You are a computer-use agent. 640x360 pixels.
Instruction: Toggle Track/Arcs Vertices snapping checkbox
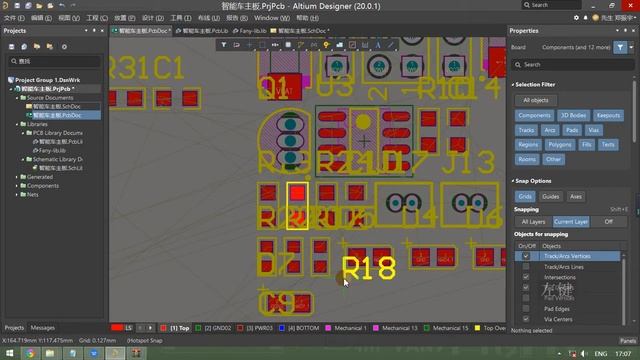[526, 256]
